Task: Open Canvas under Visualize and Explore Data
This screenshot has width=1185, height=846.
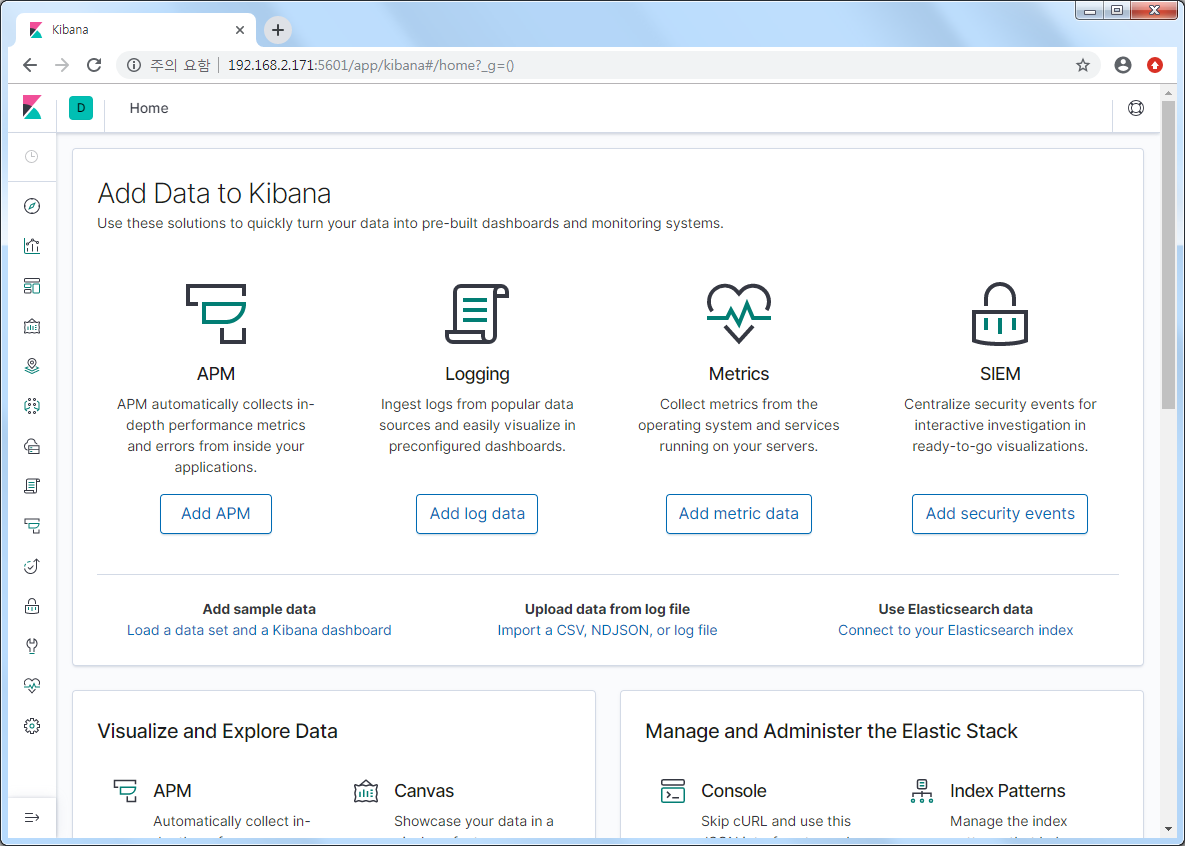Action: point(424,791)
